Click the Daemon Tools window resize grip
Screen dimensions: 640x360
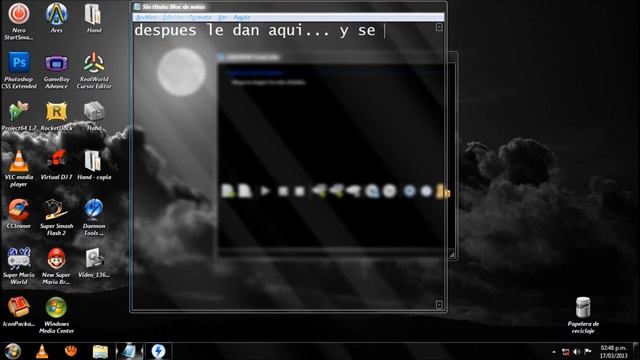click(x=452, y=254)
